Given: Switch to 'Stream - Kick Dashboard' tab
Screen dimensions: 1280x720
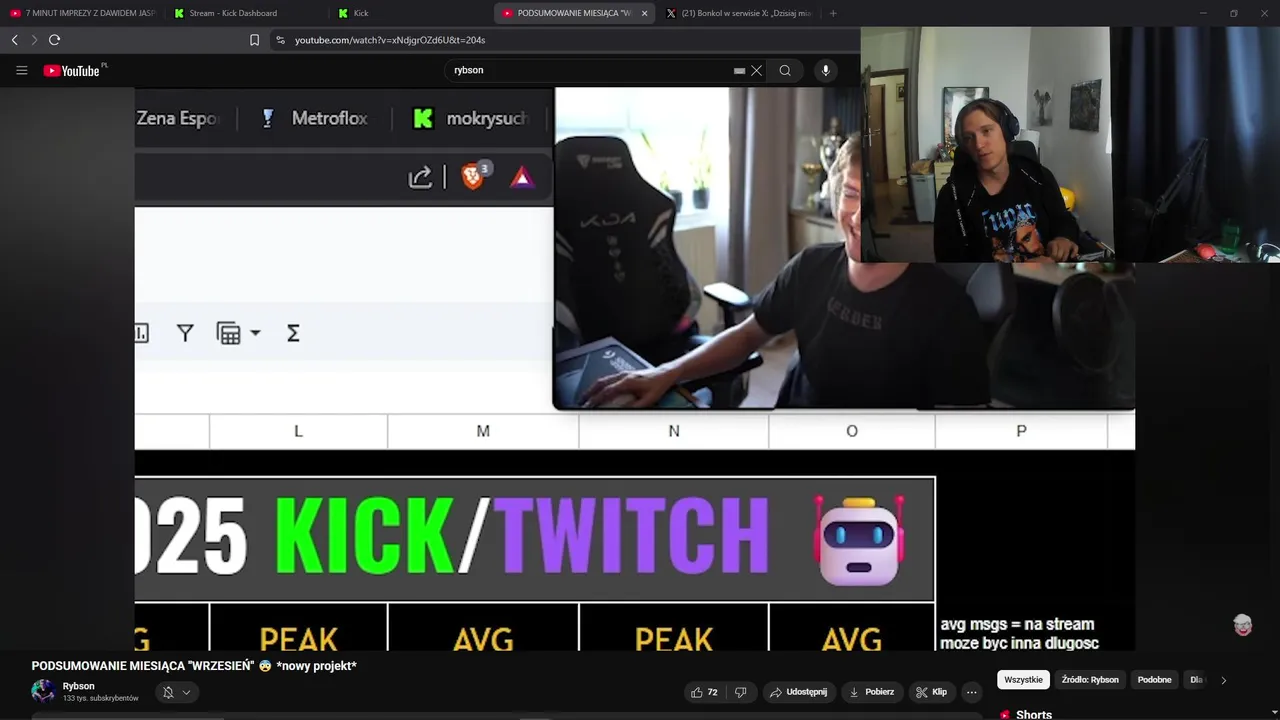Looking at the screenshot, I should (245, 13).
